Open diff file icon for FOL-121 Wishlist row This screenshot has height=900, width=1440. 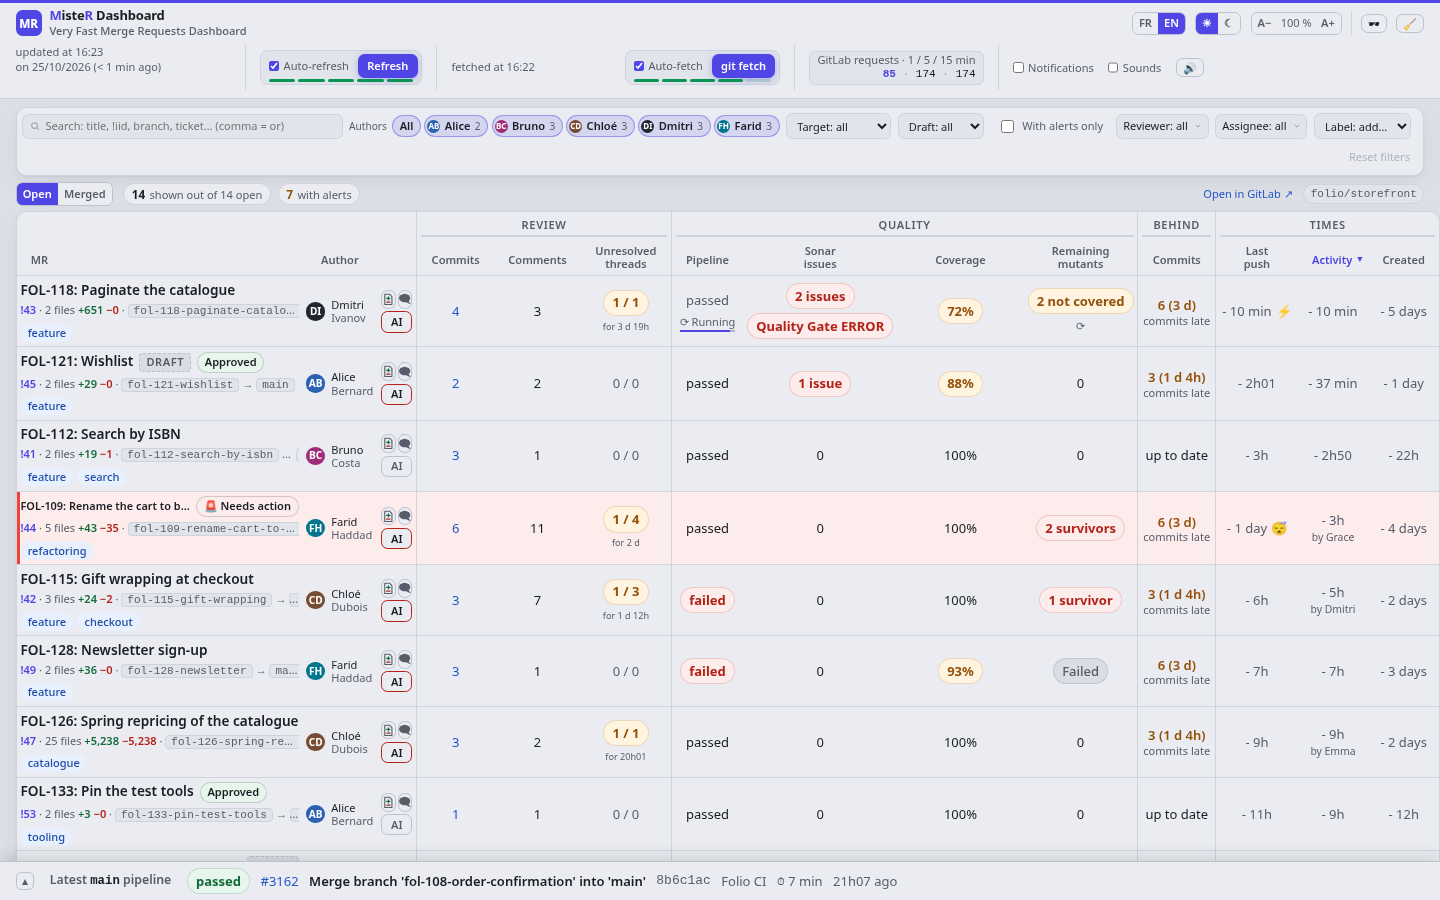[x=388, y=371]
